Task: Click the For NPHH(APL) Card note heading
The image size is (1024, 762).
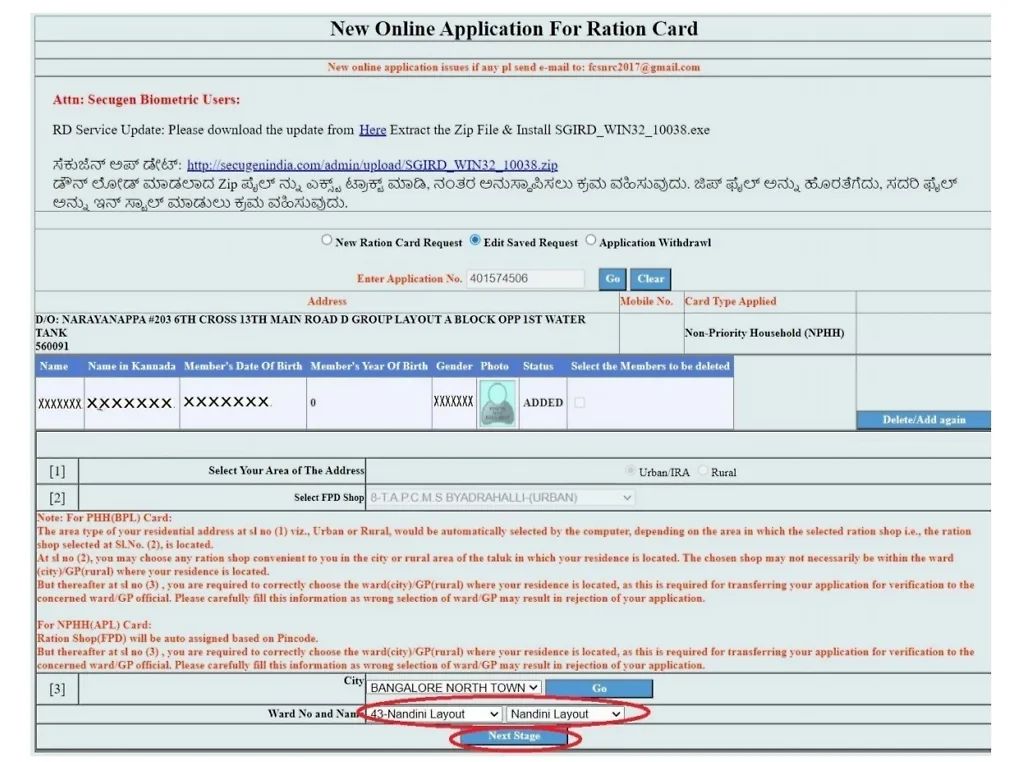Action: (x=93, y=625)
